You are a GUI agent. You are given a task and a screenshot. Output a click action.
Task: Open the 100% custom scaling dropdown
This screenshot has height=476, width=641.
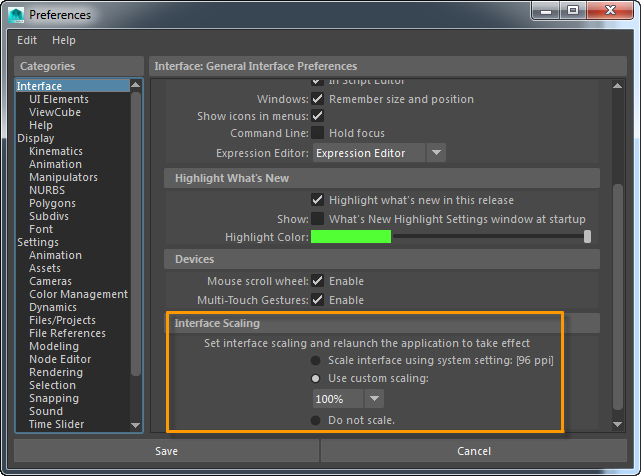coord(348,399)
